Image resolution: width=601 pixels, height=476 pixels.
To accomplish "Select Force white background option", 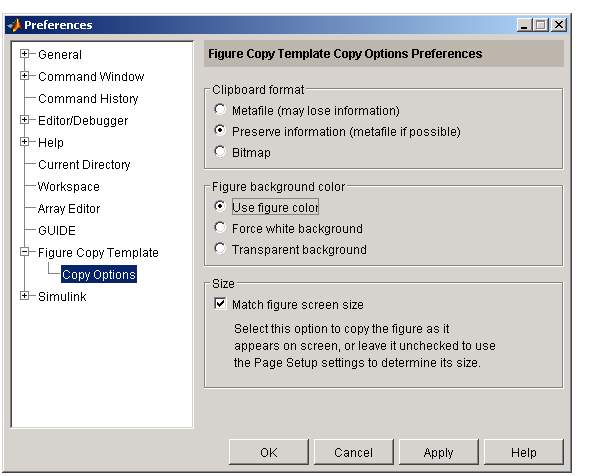I will [220, 228].
